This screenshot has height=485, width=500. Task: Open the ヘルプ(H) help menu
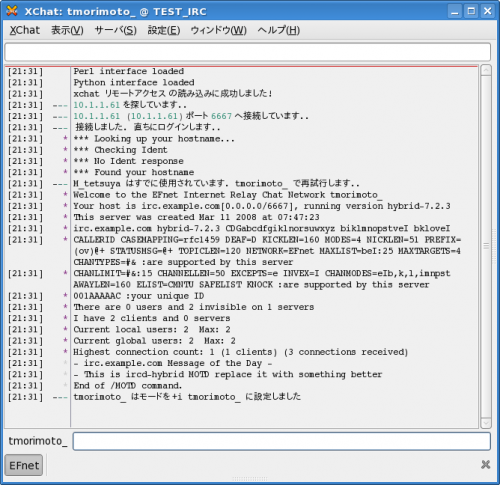pos(278,30)
